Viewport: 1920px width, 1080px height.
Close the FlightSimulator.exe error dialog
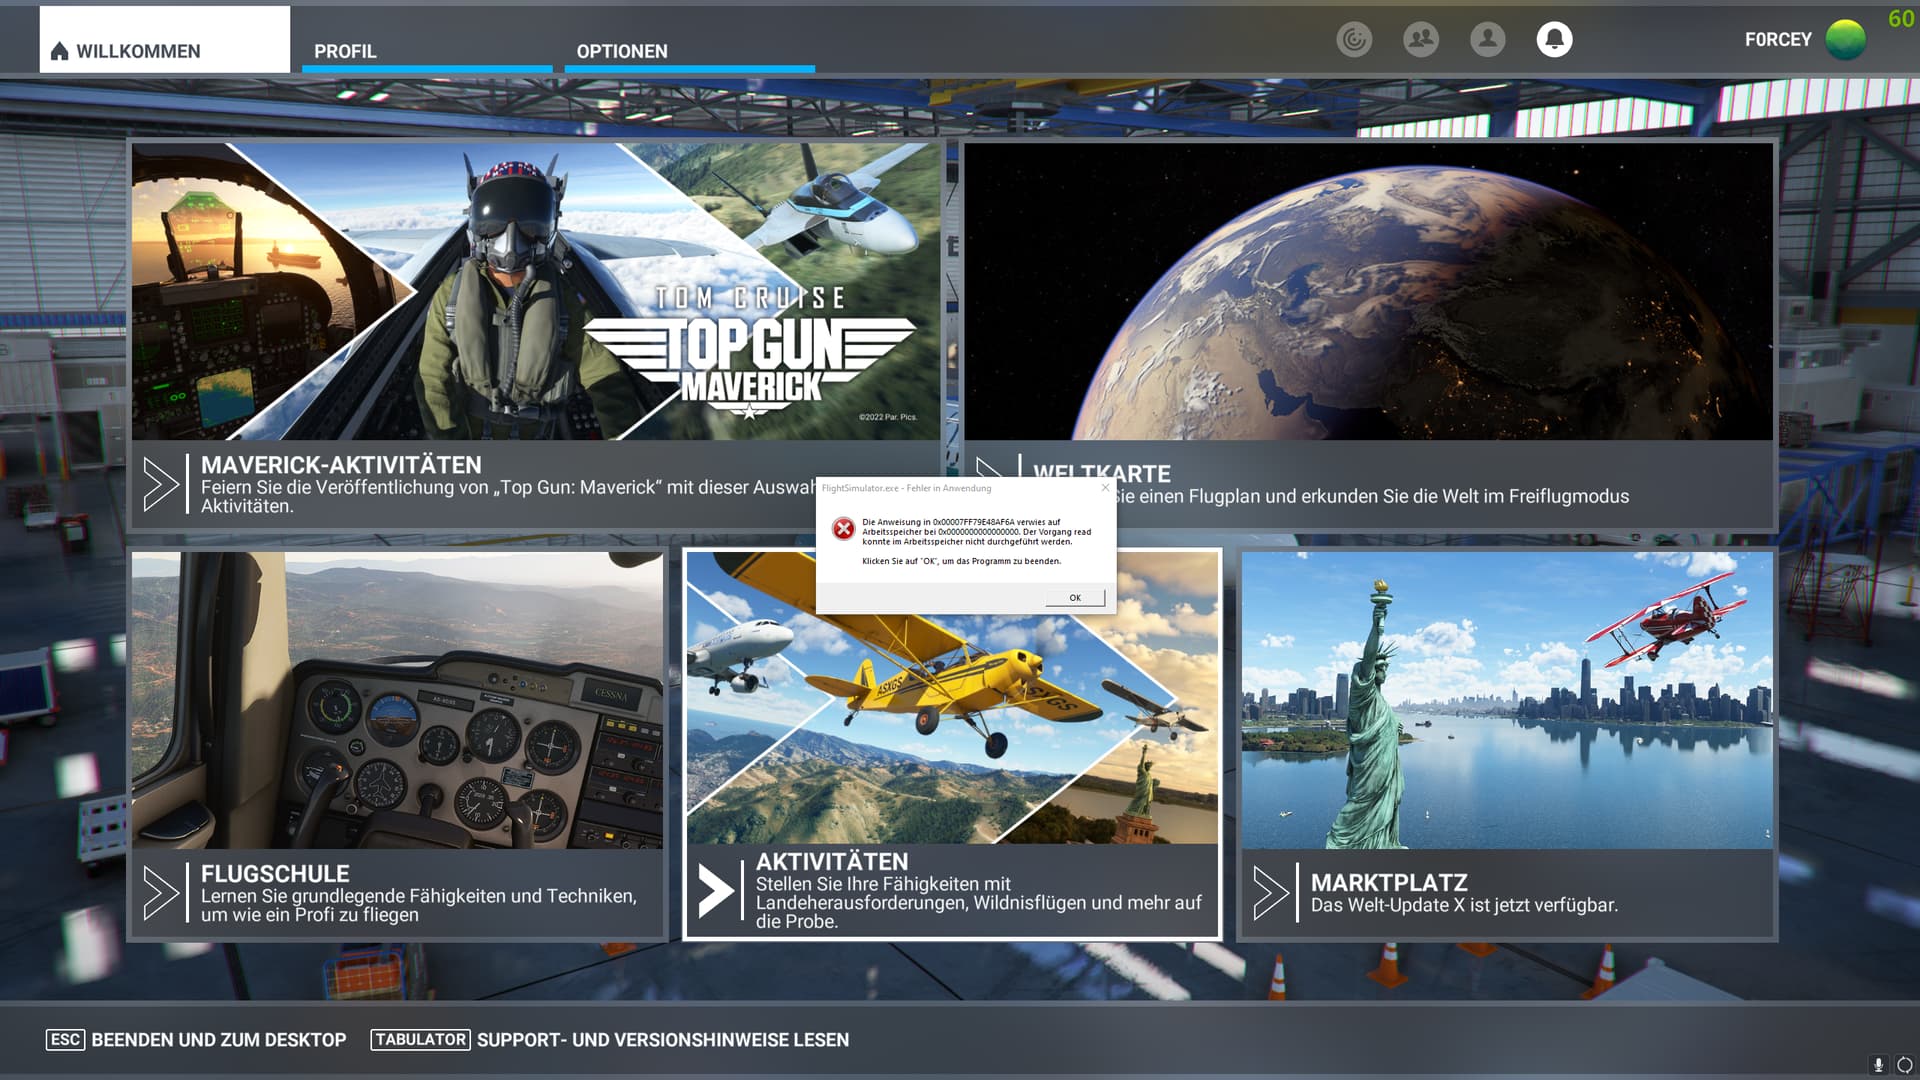tap(1105, 488)
